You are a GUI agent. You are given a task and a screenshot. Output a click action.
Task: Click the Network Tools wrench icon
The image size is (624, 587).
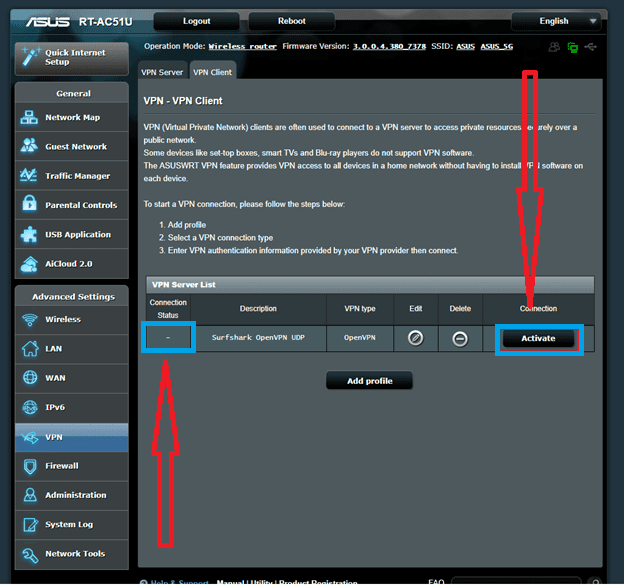[30, 555]
